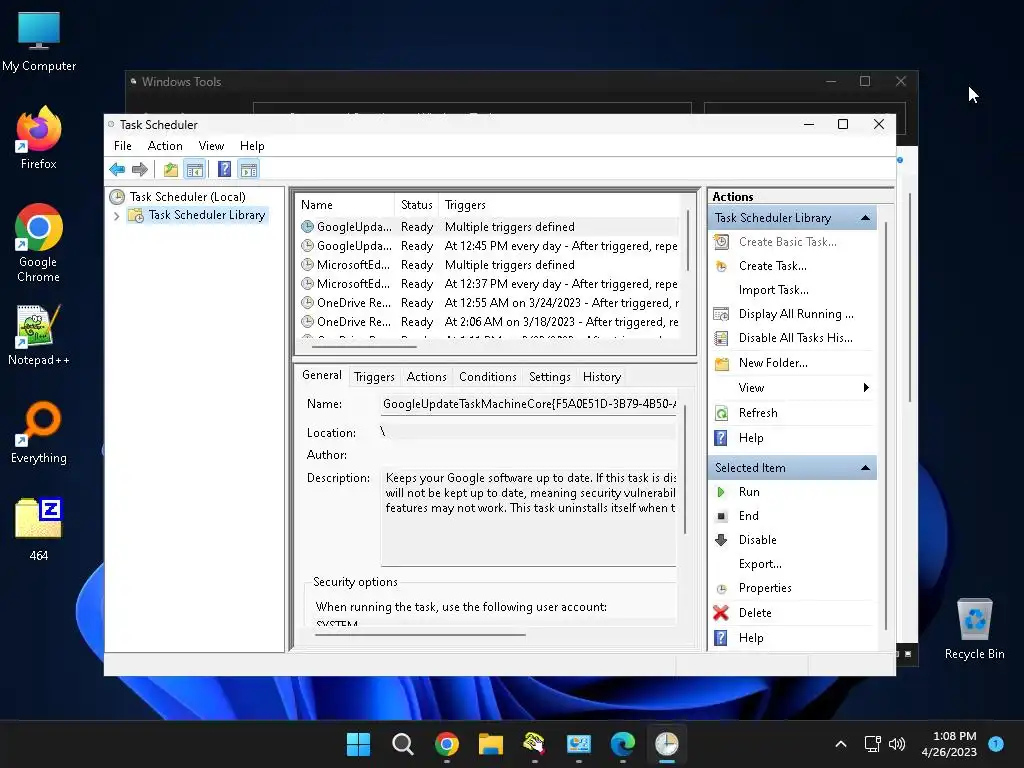Toggle the Show/Hide Console Tree toolbar icon
1024x768 pixels.
[x=195, y=170]
